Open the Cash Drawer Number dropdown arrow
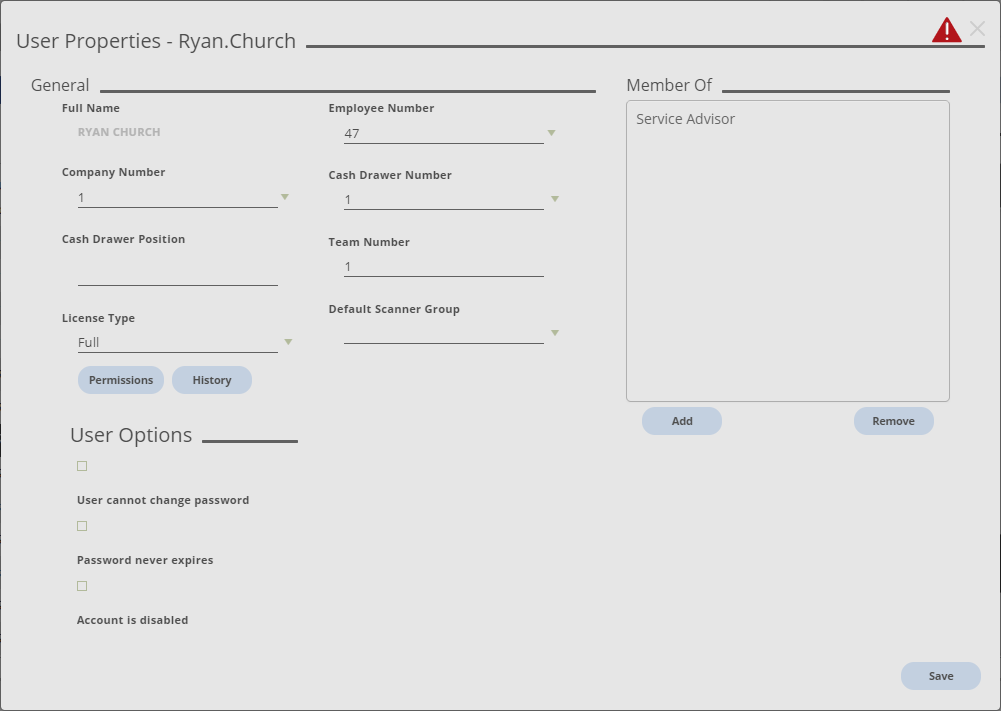 pos(555,199)
